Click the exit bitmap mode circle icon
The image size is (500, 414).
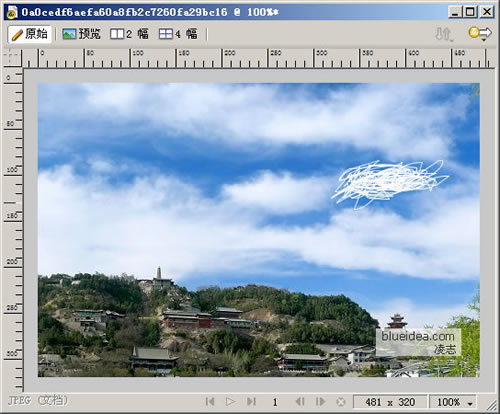(x=341, y=402)
